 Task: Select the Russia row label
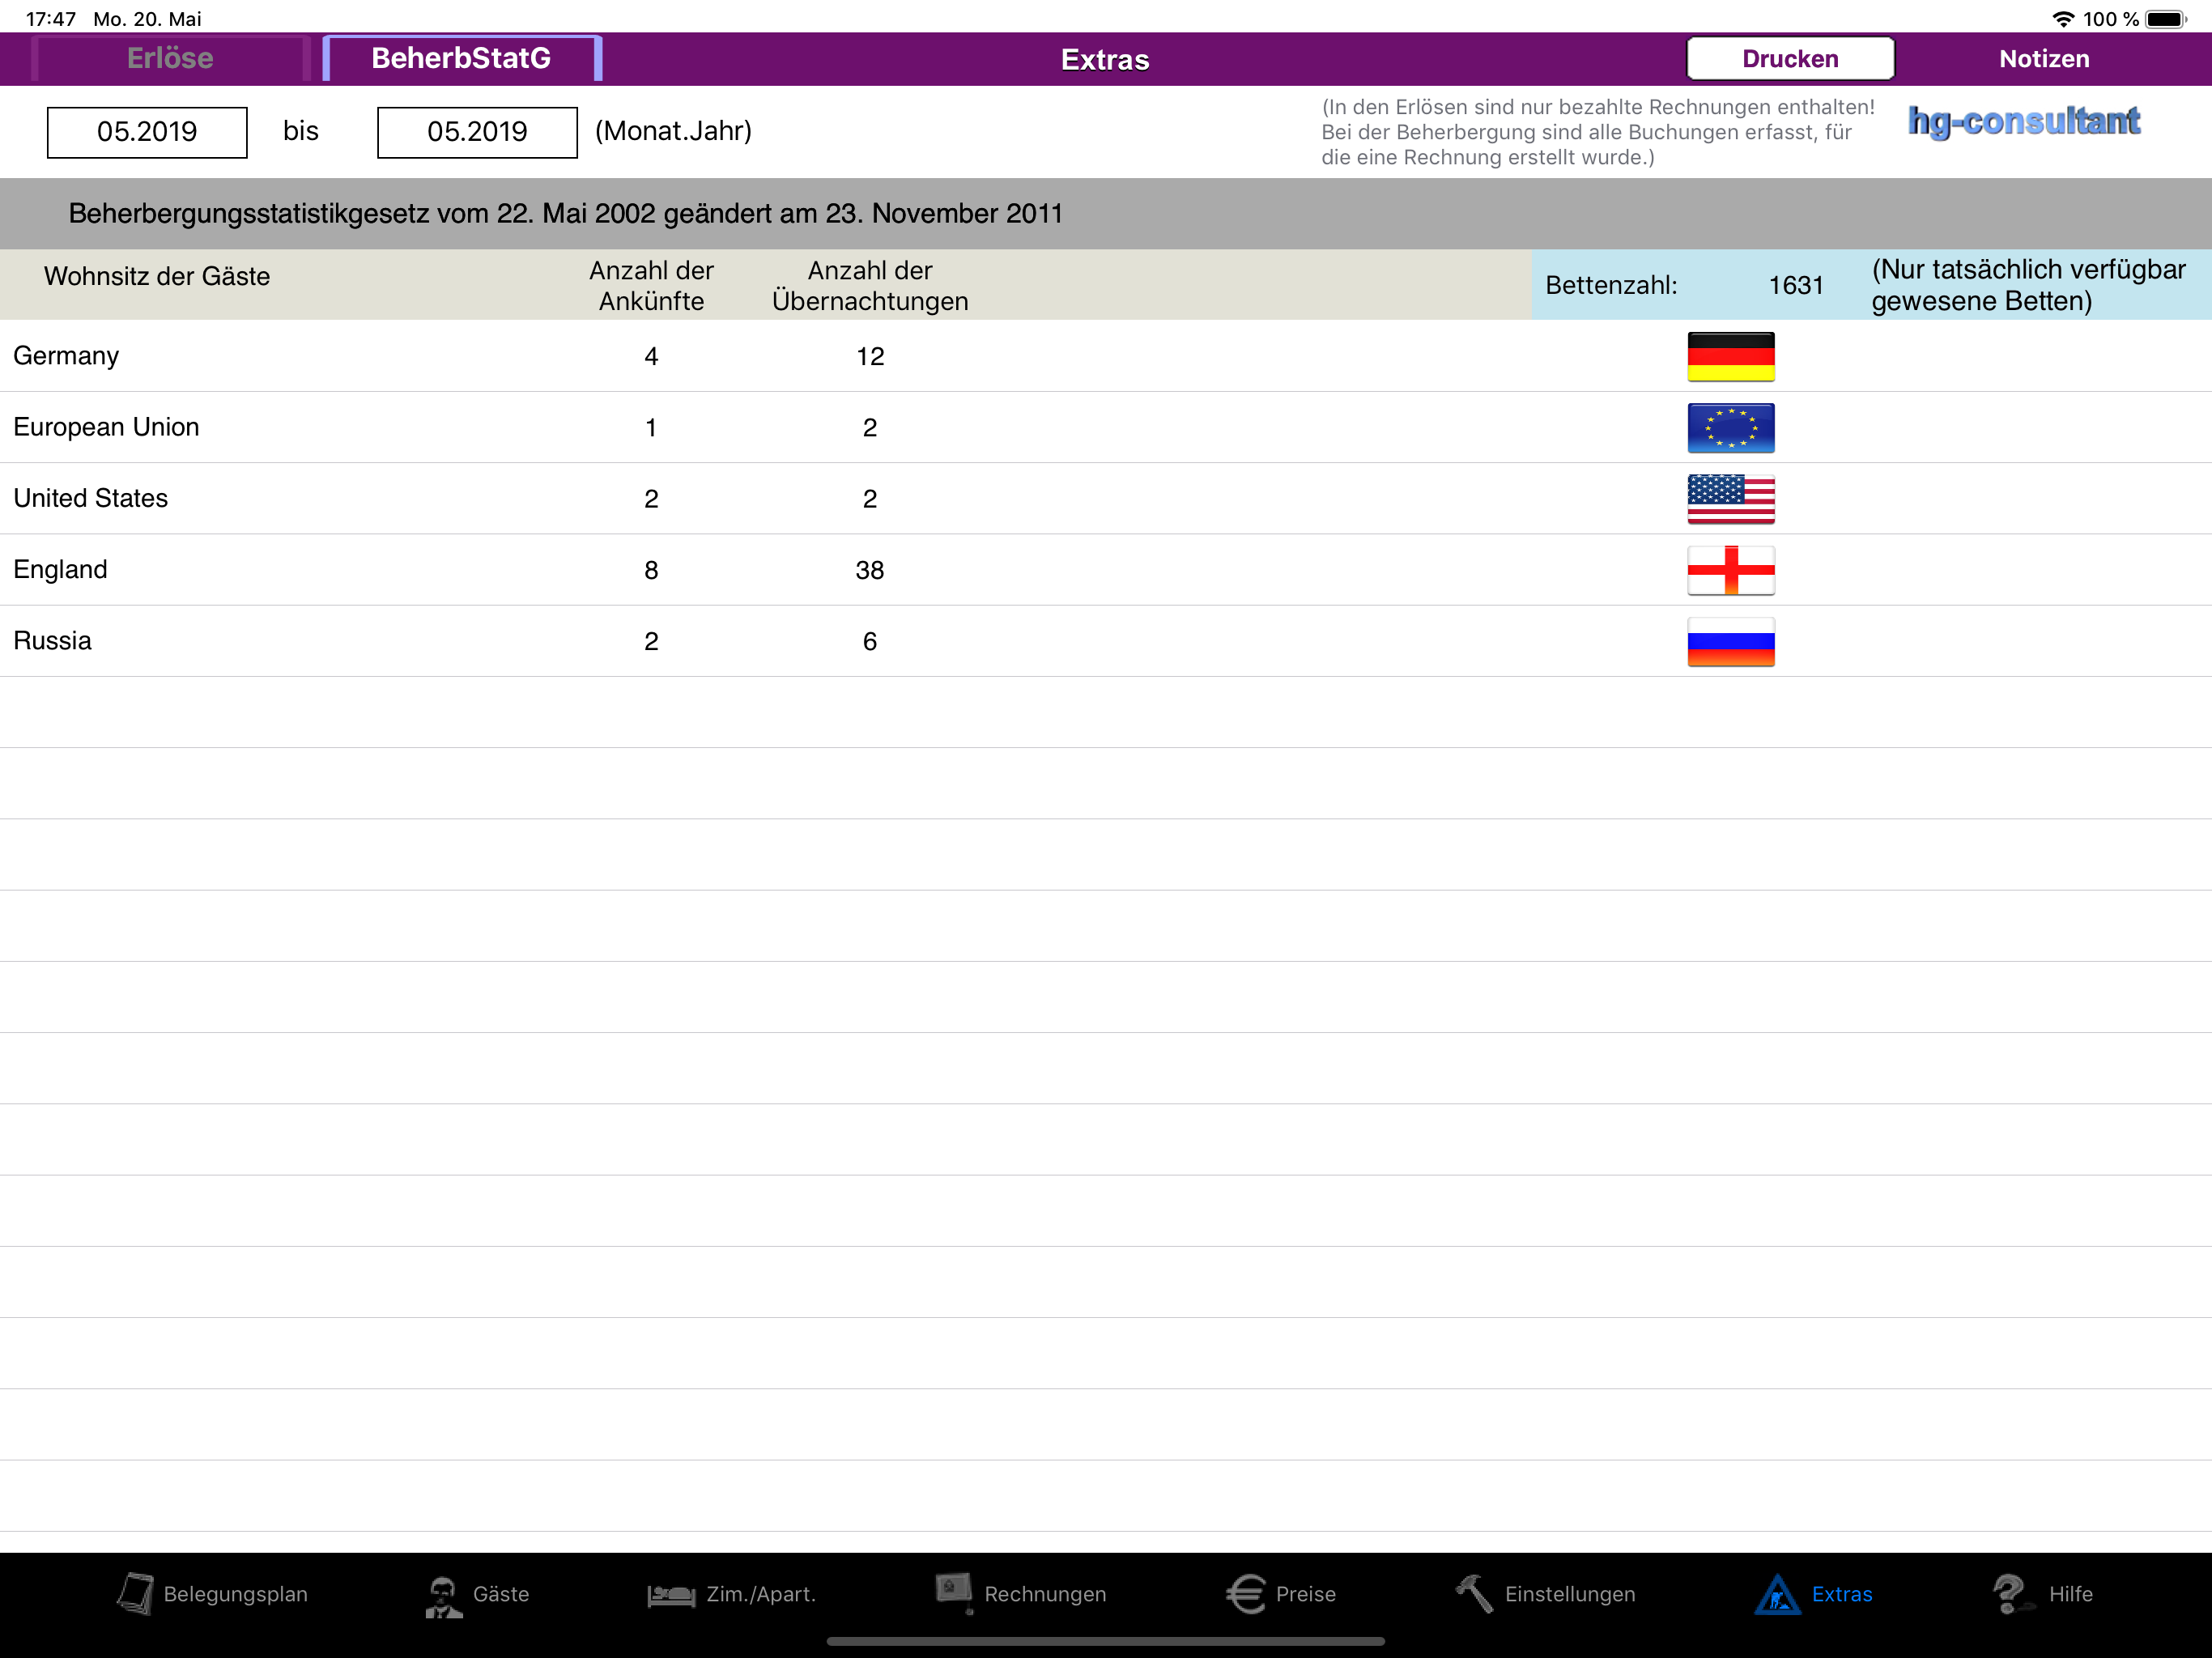(53, 641)
